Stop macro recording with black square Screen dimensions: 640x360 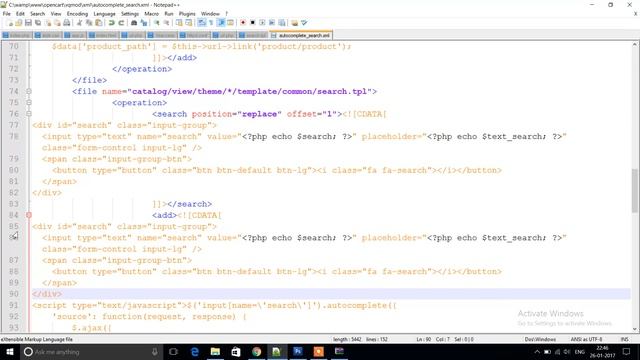coord(253,23)
